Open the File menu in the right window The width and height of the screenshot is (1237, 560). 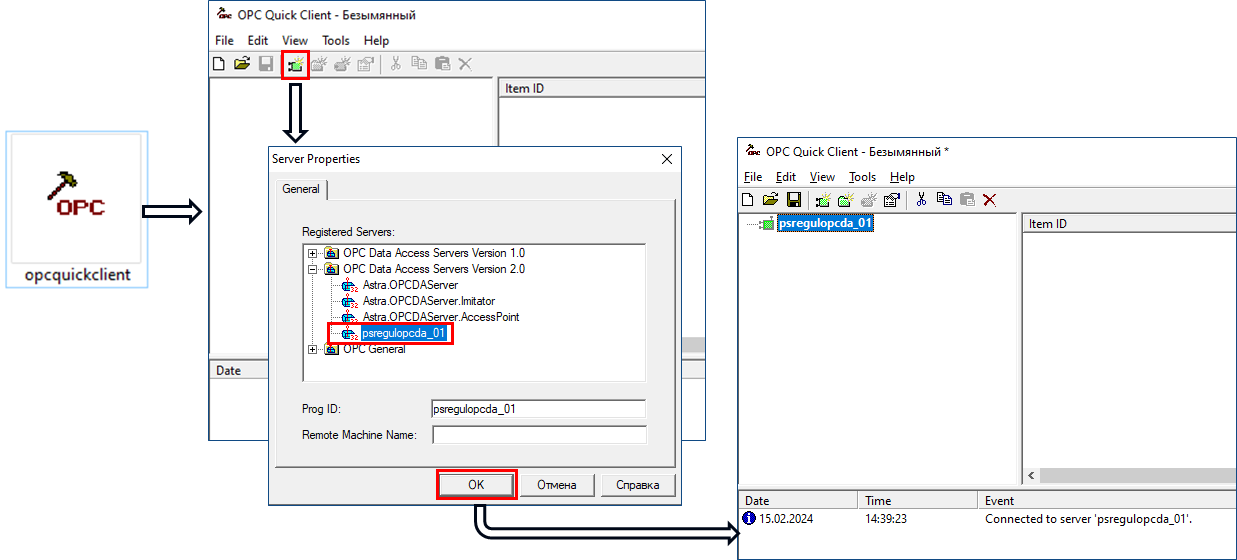752,177
